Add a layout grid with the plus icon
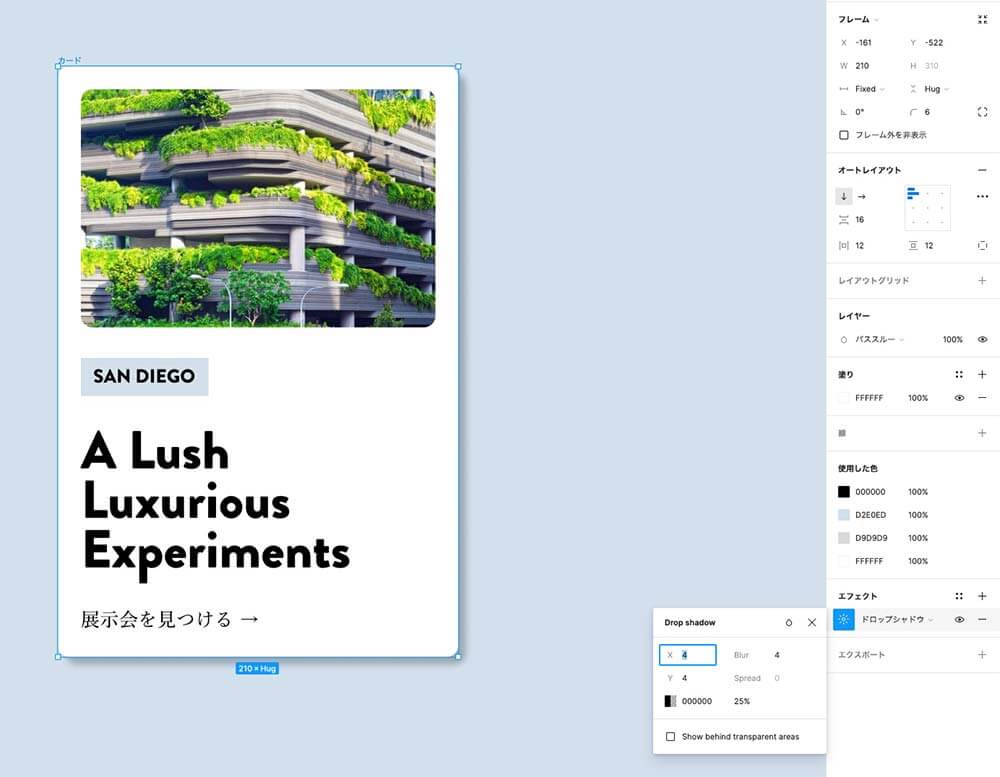Viewport: 1000px width, 777px height. (x=982, y=281)
